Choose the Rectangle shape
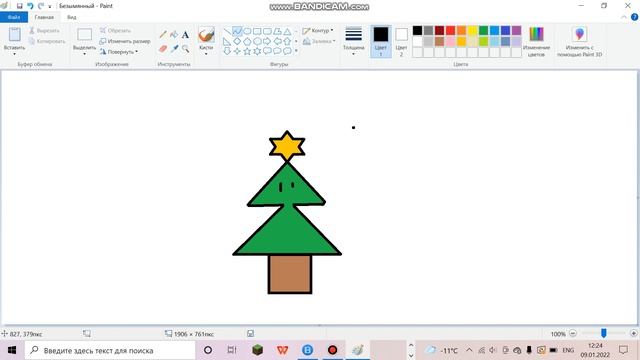Screen dimensions: 640x360 [x=257, y=31]
